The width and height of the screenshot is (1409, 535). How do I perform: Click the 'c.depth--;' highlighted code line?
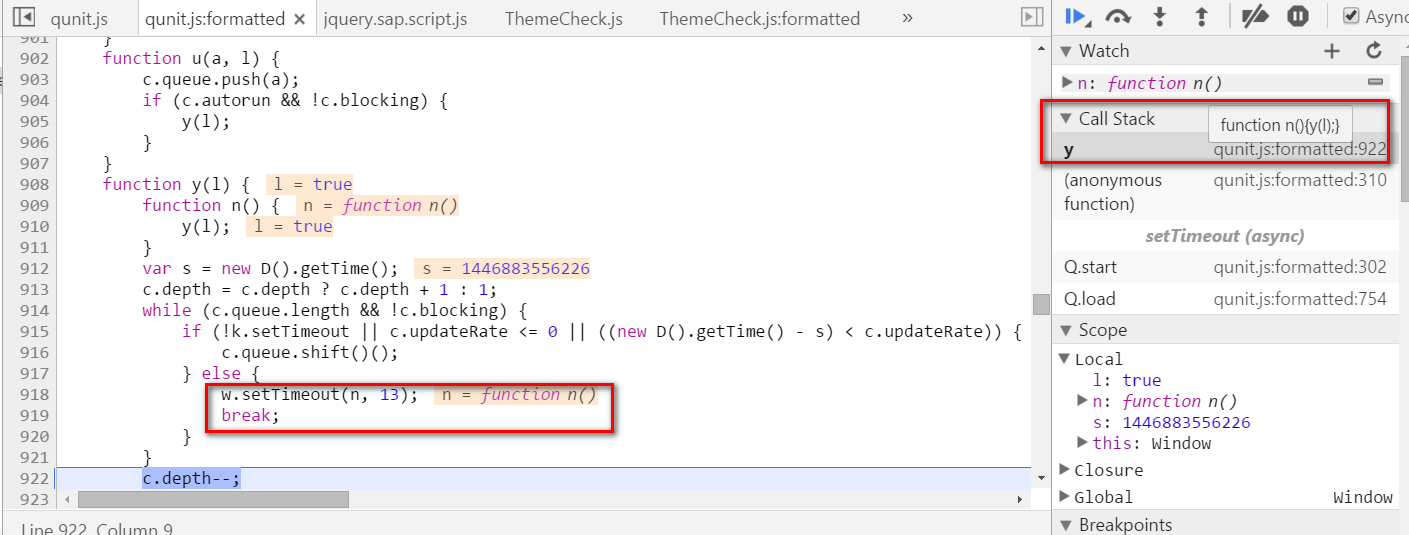(x=191, y=479)
